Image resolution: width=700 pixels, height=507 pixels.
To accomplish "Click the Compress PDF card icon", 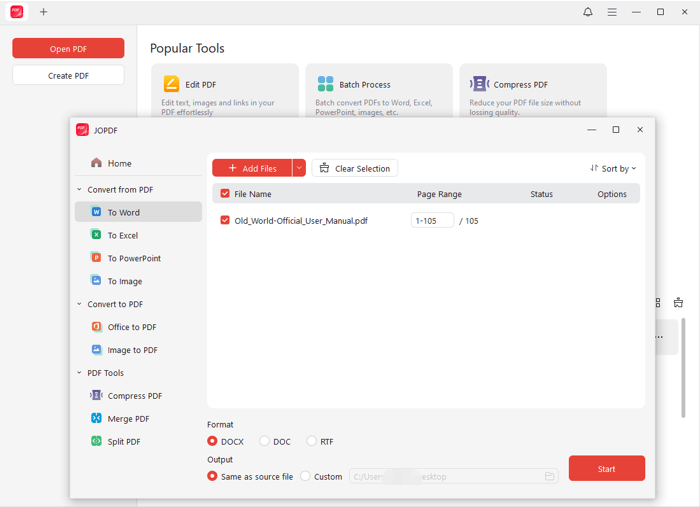I will (479, 84).
